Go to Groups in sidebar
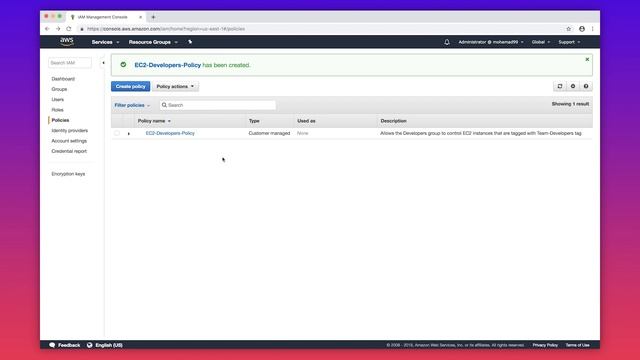 point(59,89)
